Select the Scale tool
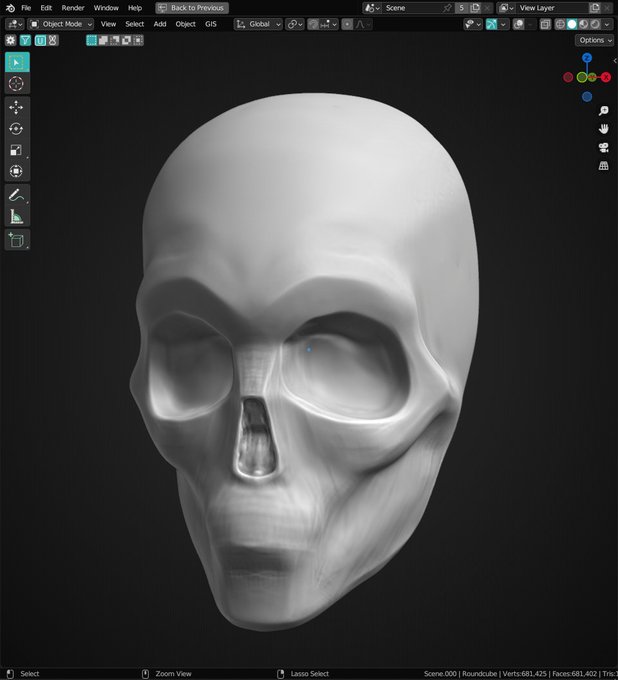Screen dimensions: 618x680 [17, 150]
